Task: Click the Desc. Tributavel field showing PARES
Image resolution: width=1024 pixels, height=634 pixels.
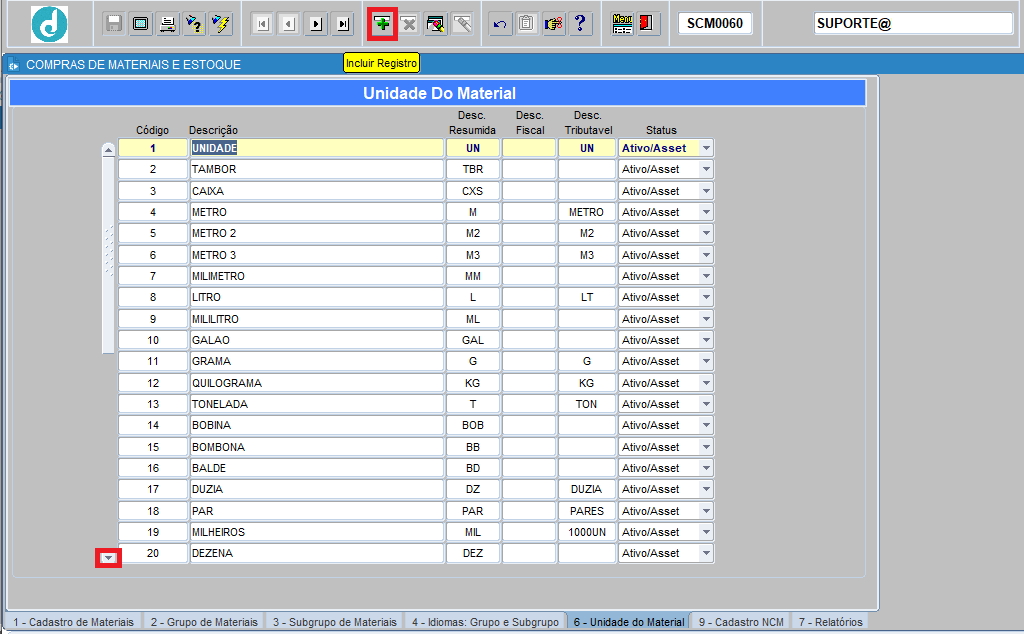Action: coord(586,511)
